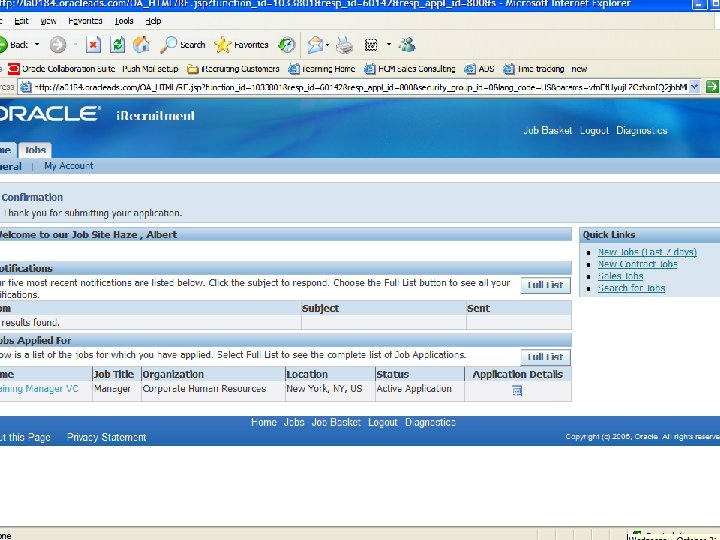The image size is (720, 540).
Task: Click the Mail envelope icon
Action: tap(315, 45)
